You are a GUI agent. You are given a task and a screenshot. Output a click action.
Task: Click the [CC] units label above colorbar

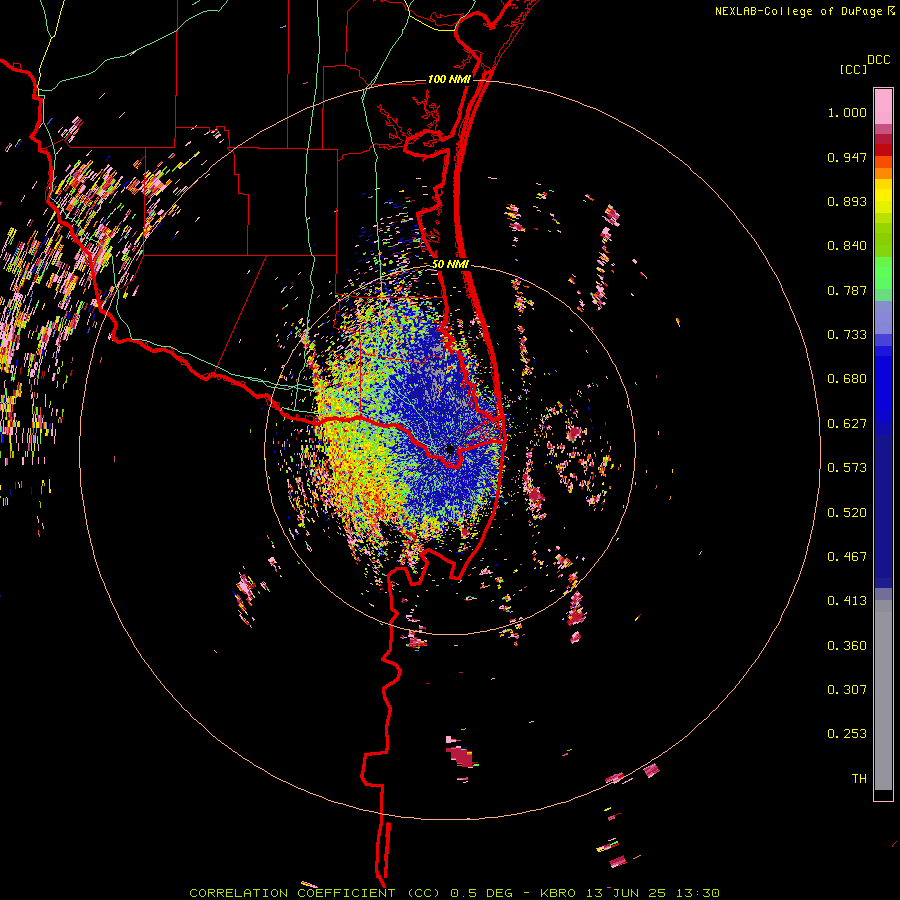pos(854,69)
